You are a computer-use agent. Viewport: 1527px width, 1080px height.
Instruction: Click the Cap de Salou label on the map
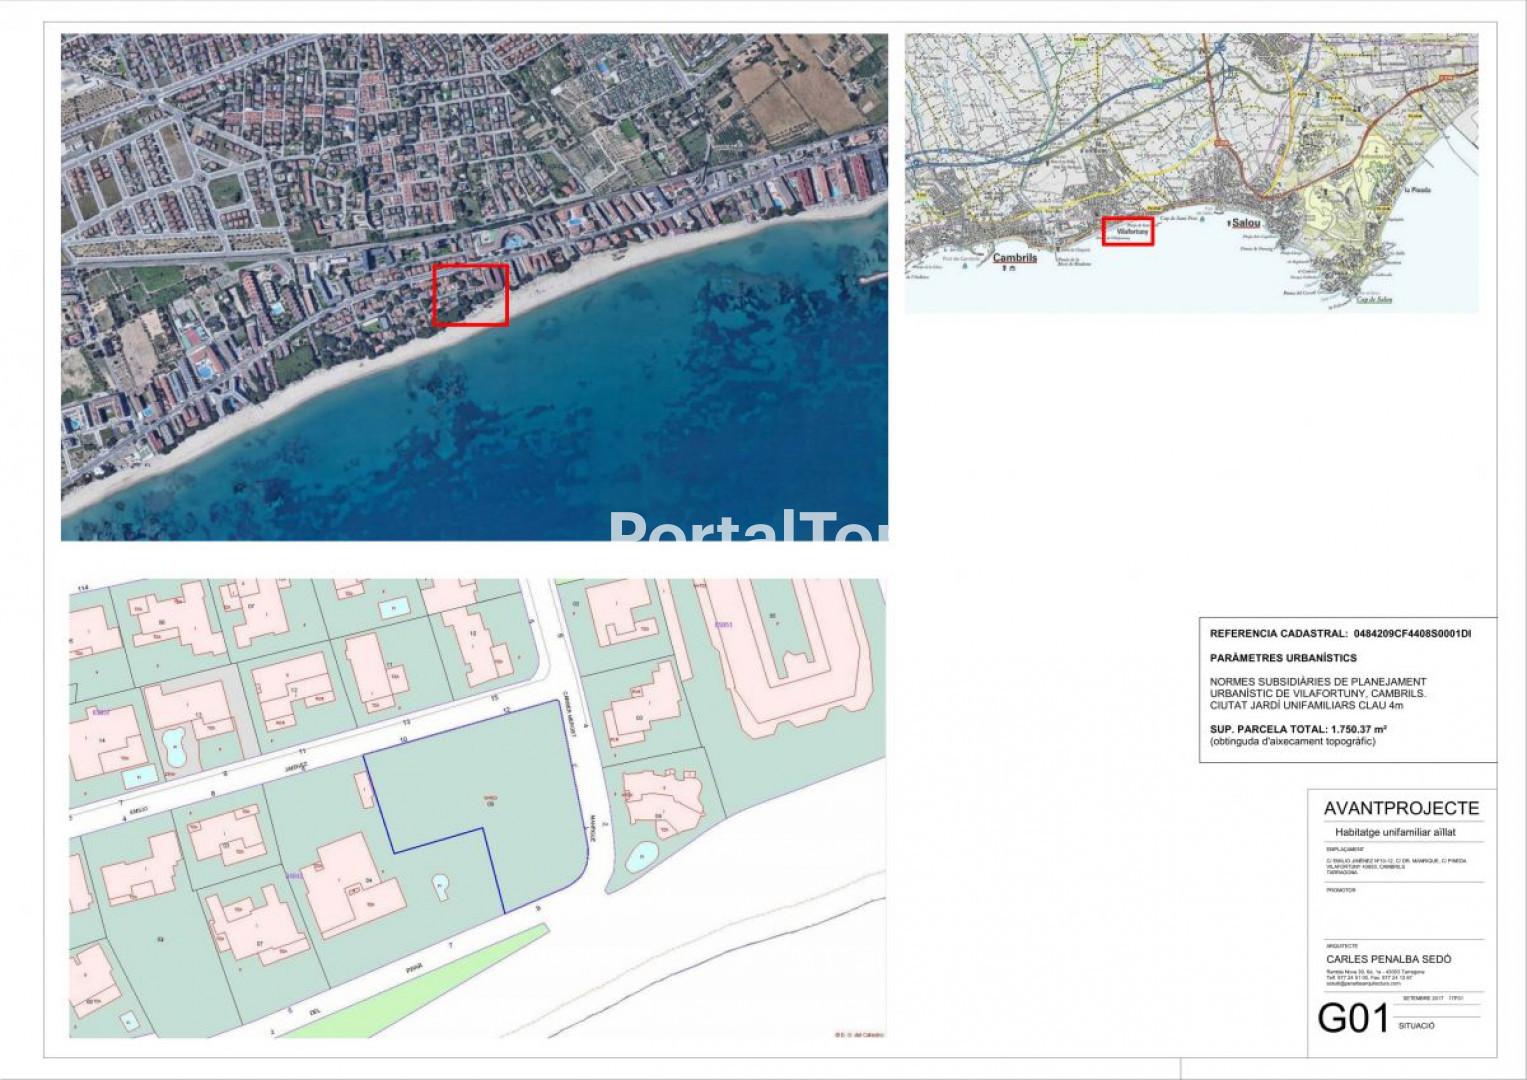pos(1374,299)
